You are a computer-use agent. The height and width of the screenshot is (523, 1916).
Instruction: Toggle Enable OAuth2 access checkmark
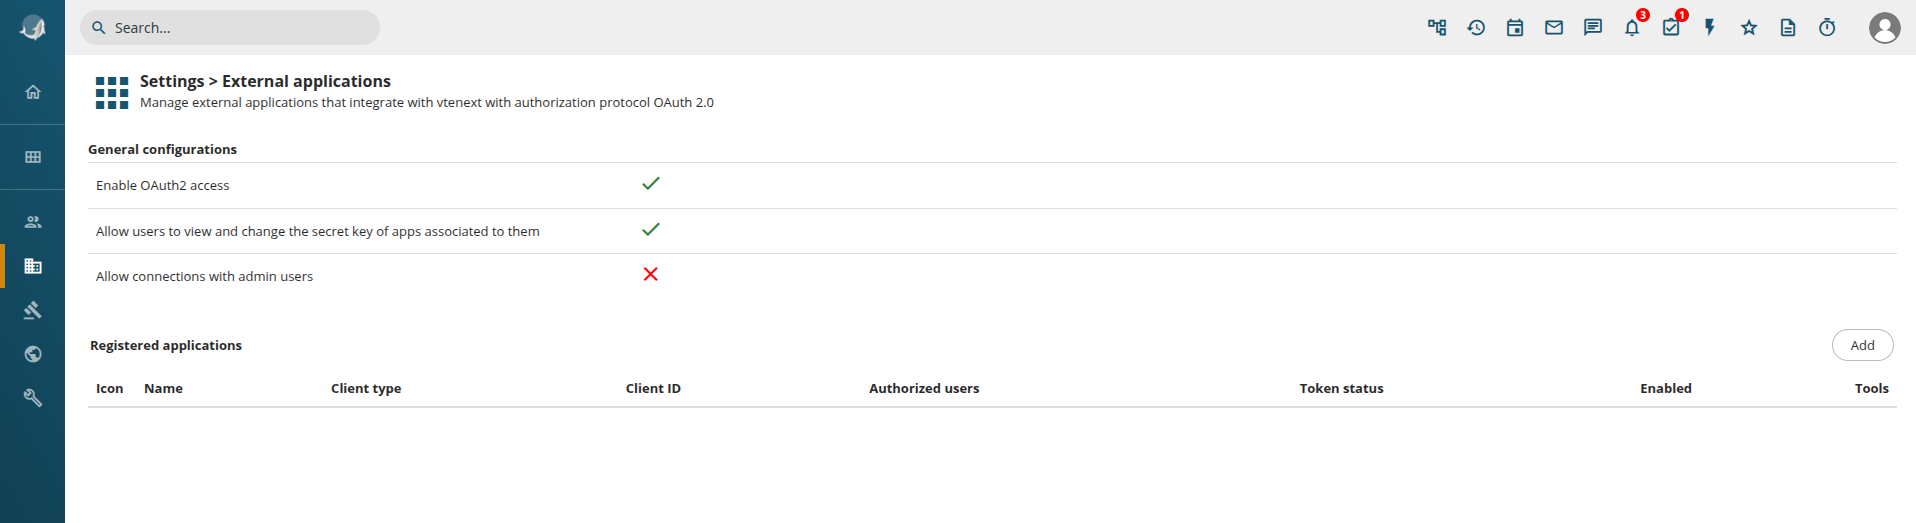point(651,184)
